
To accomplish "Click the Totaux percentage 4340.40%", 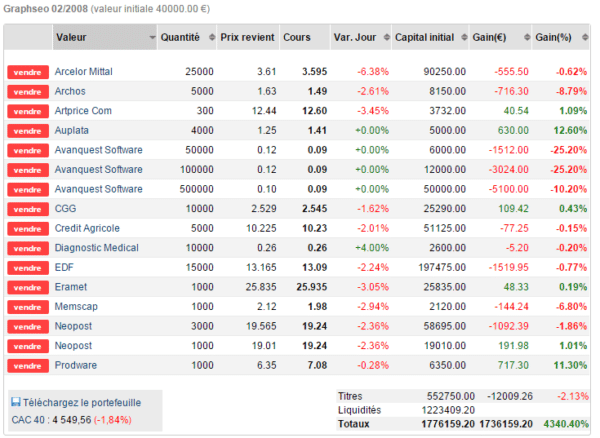I will pos(566,424).
